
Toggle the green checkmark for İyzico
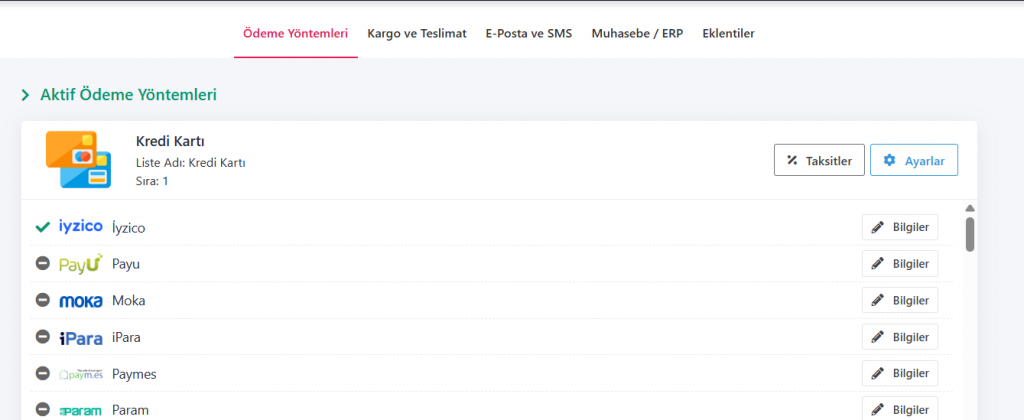(42, 227)
